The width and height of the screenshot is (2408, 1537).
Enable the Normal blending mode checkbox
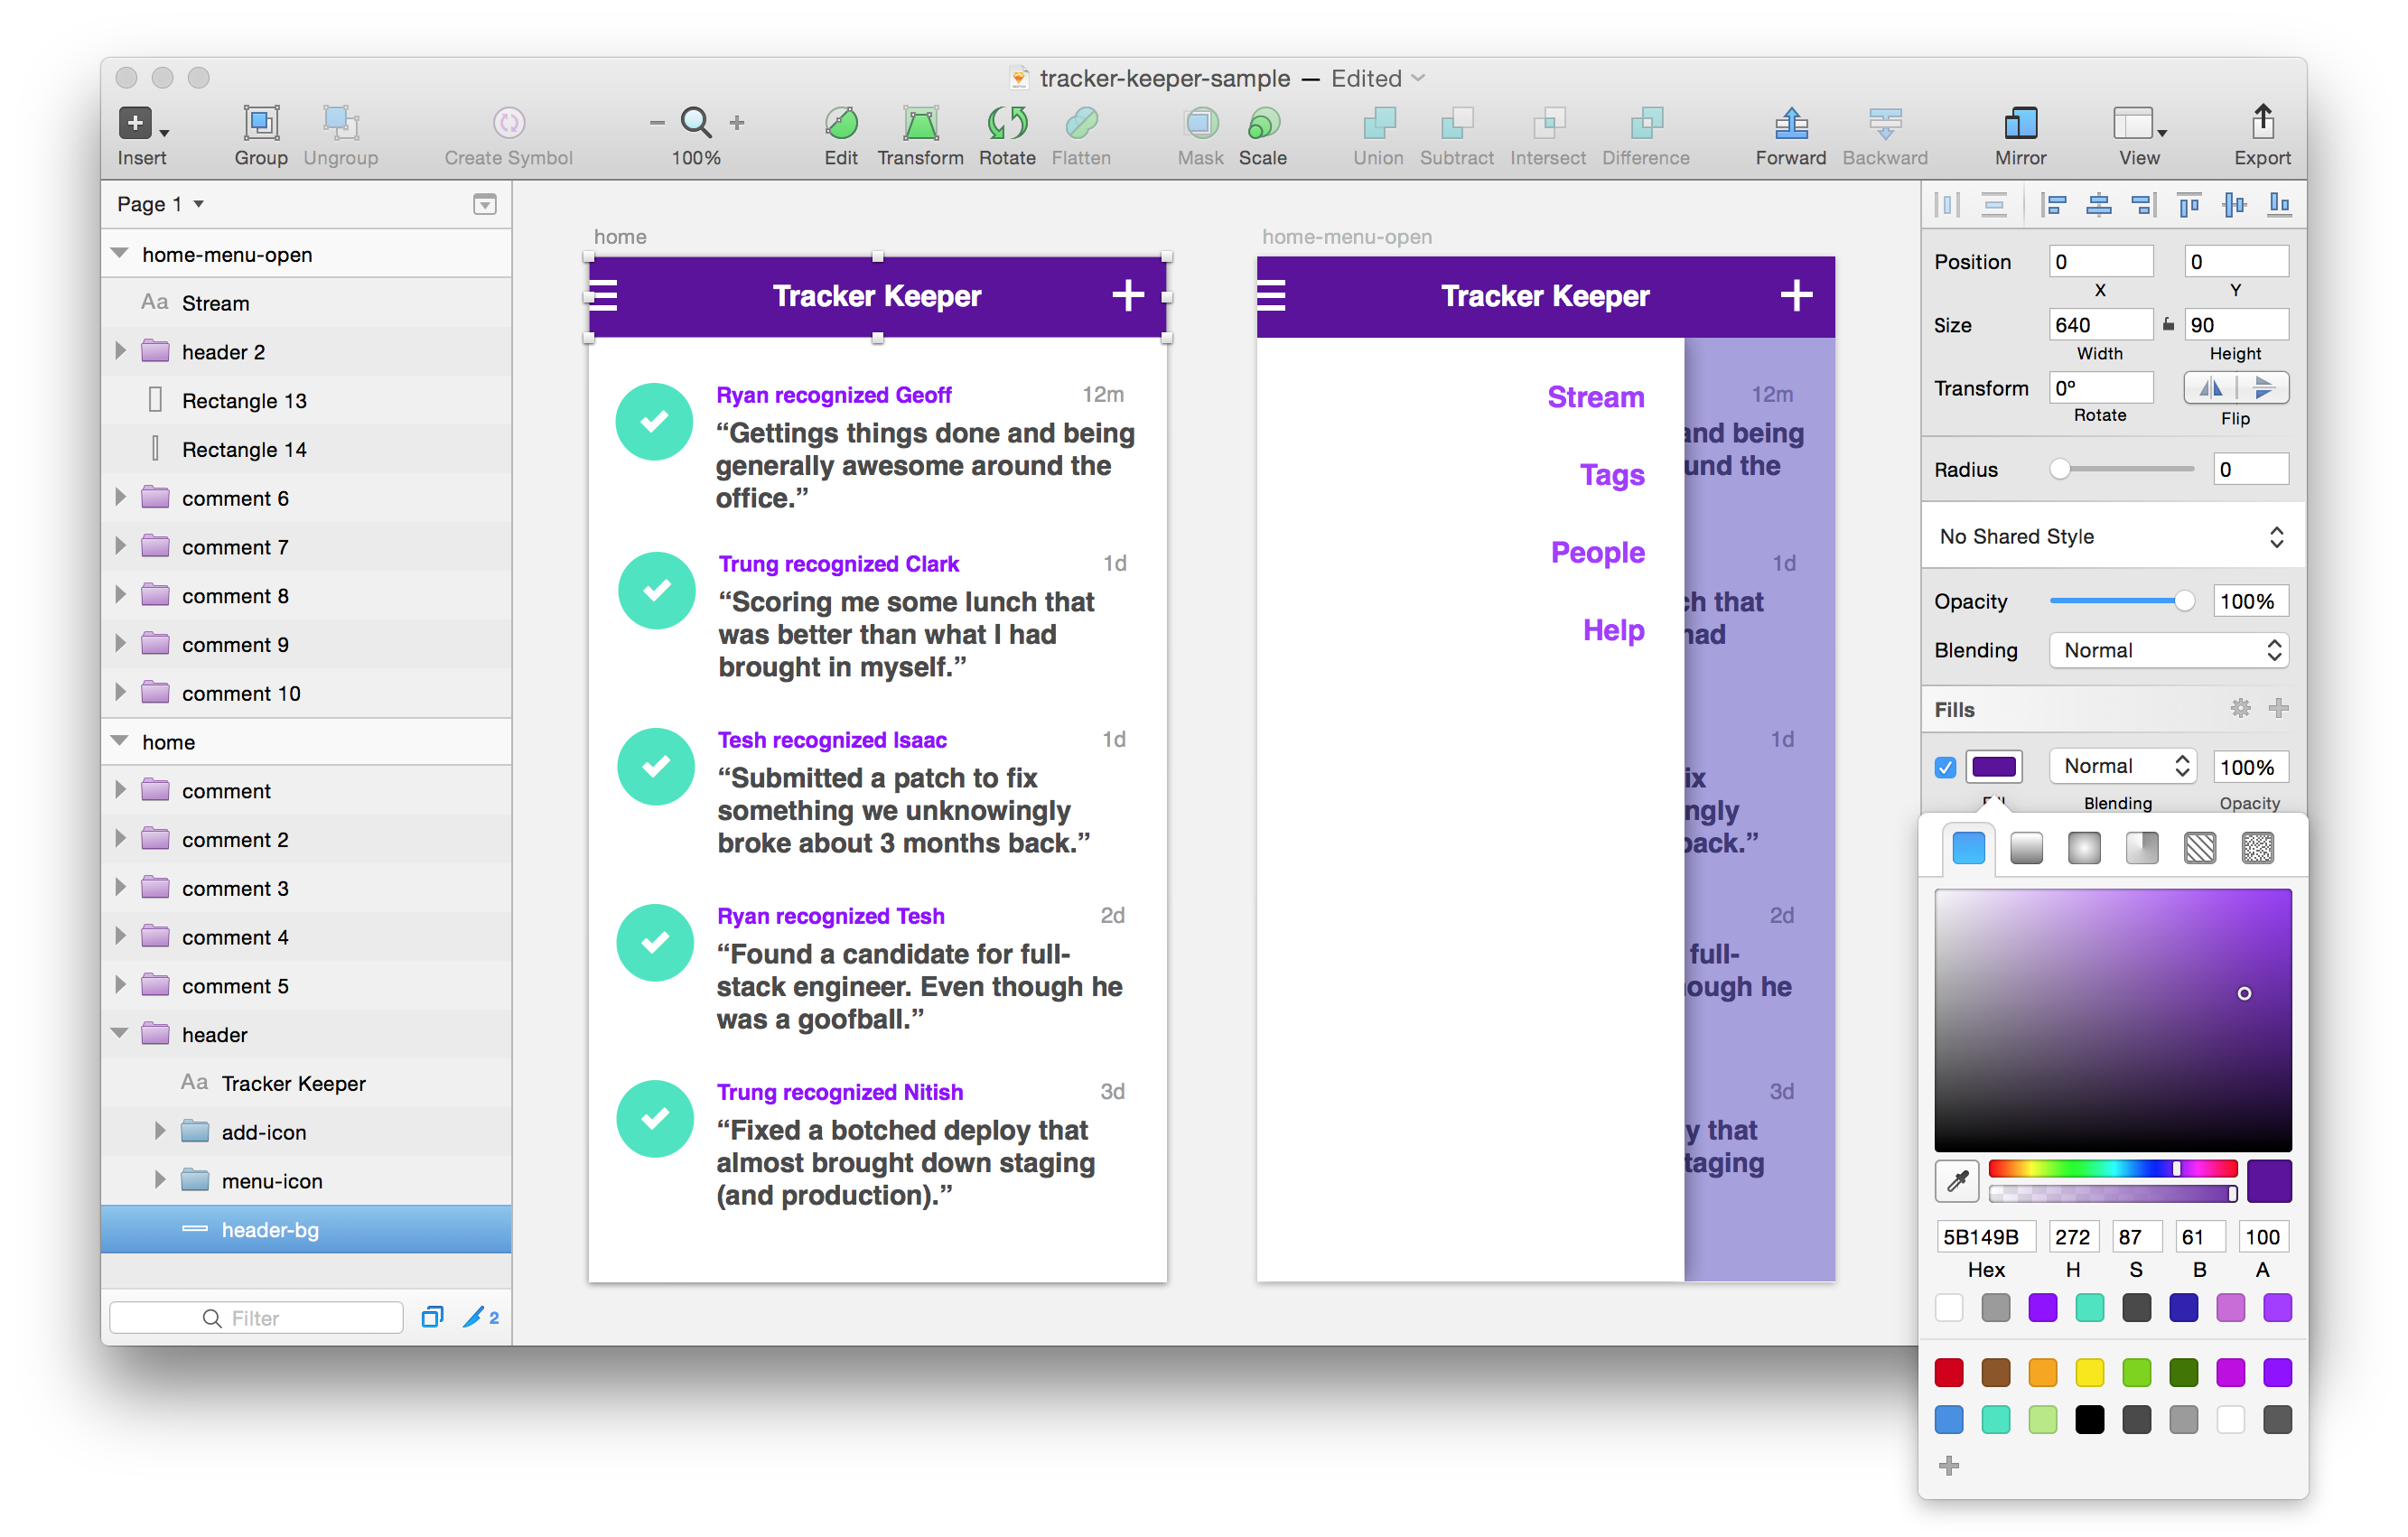1943,765
